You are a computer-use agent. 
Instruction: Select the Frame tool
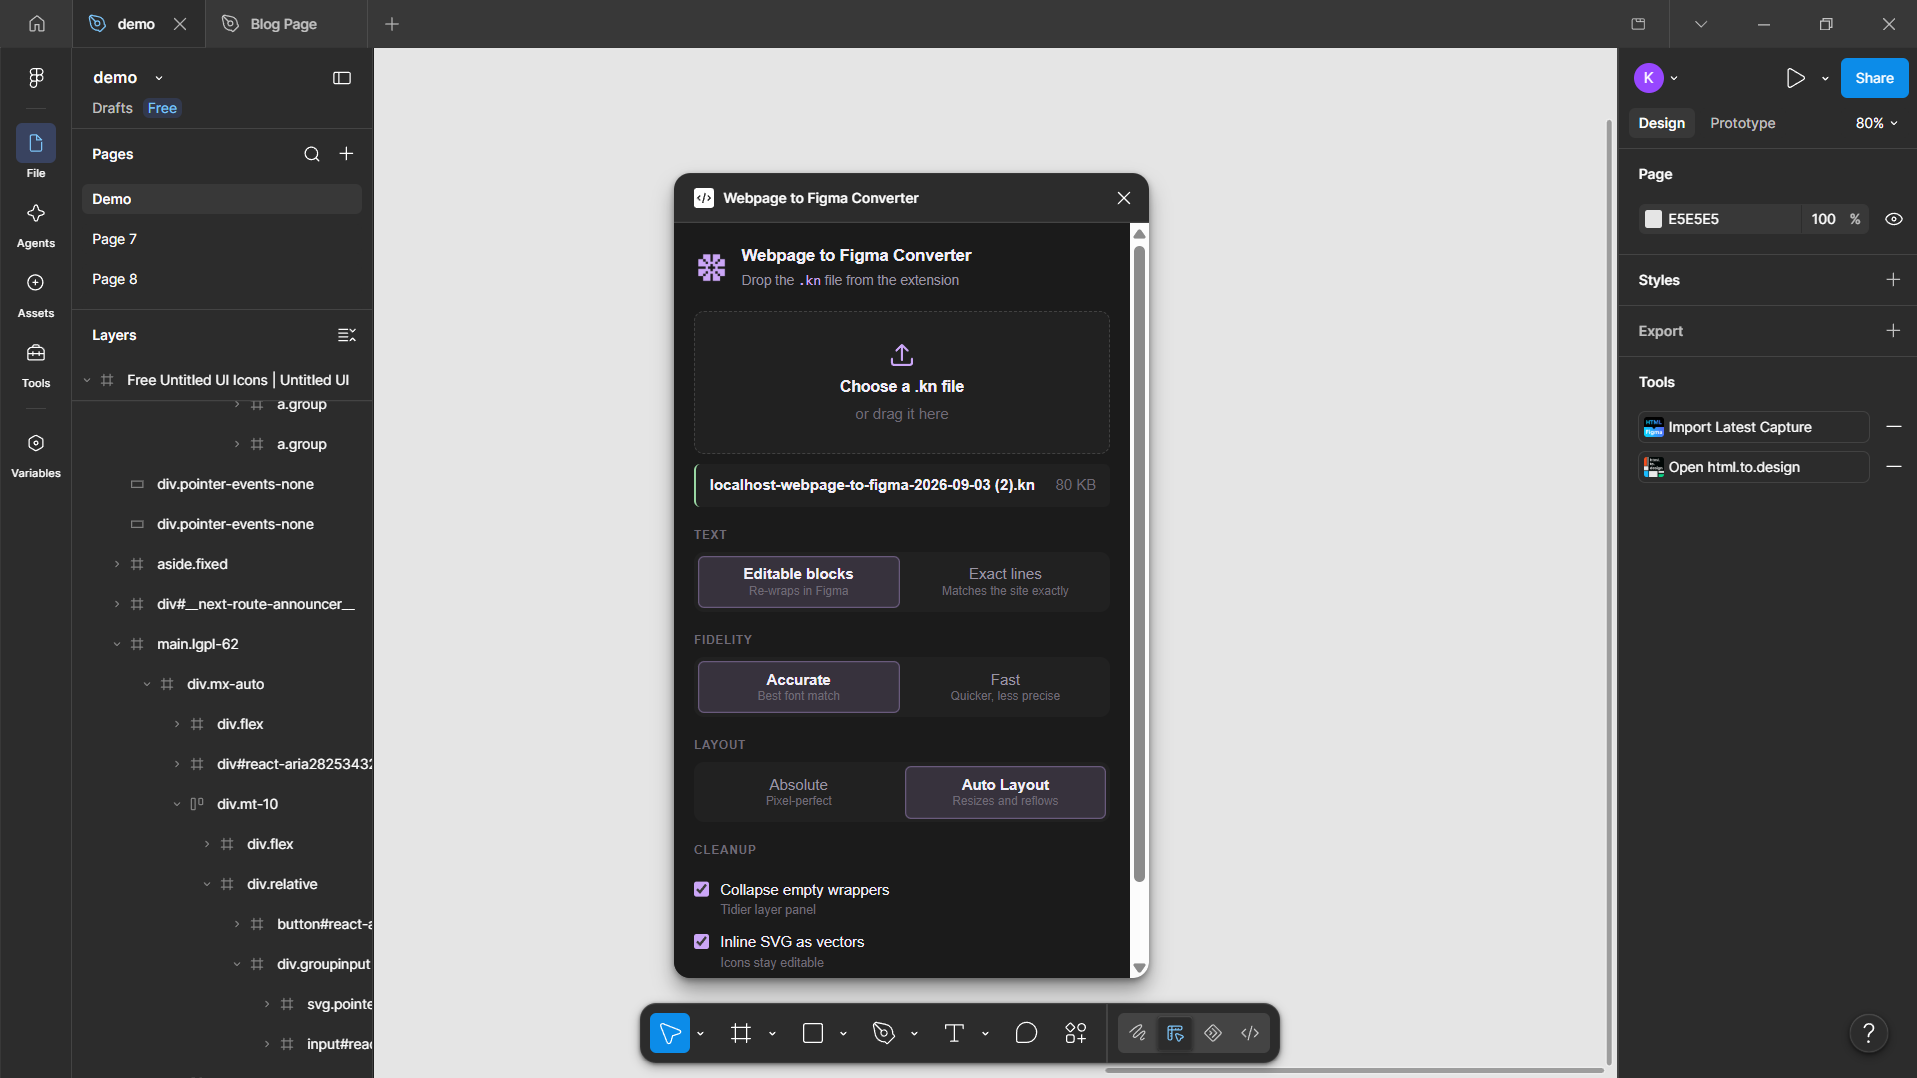[741, 1033]
